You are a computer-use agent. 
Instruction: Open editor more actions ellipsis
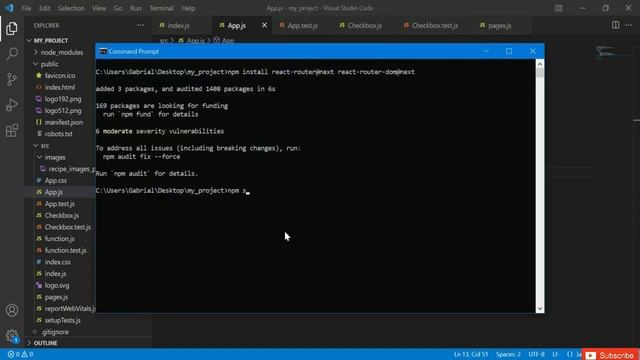[629, 25]
